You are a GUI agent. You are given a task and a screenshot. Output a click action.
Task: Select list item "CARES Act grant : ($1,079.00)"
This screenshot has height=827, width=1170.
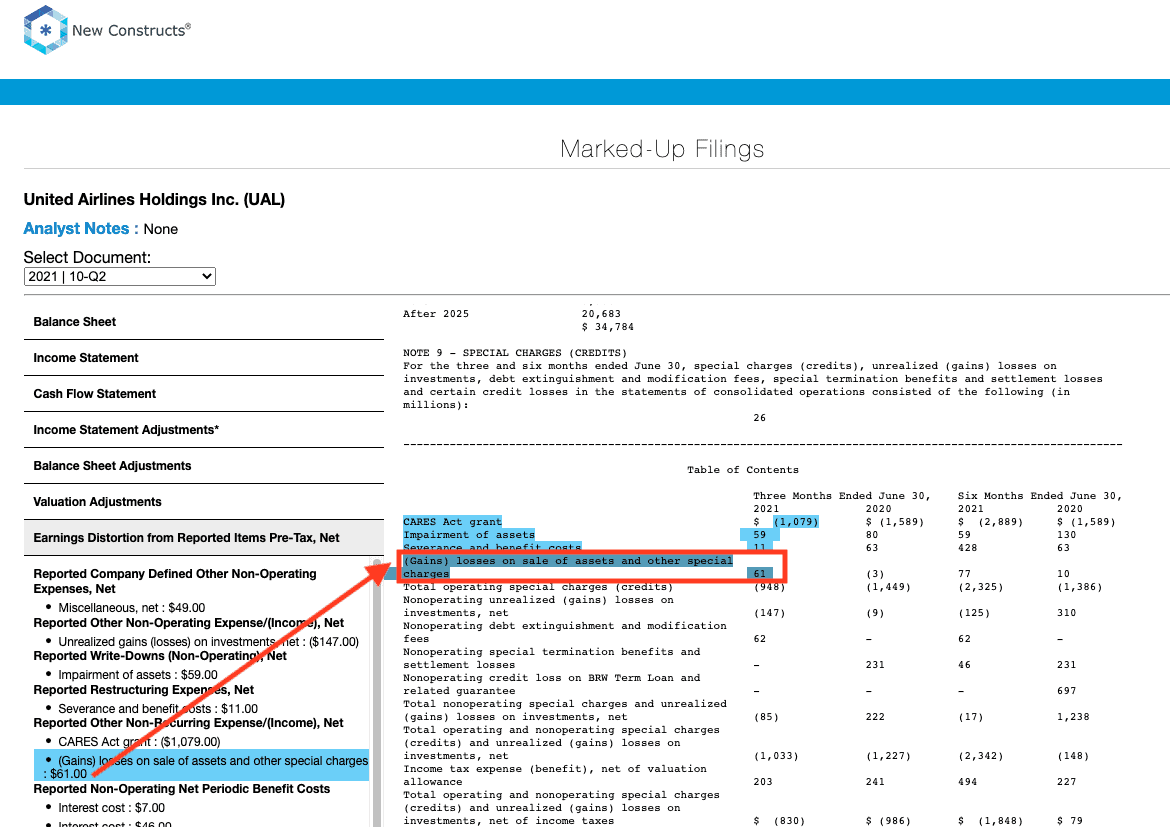click(x=140, y=741)
